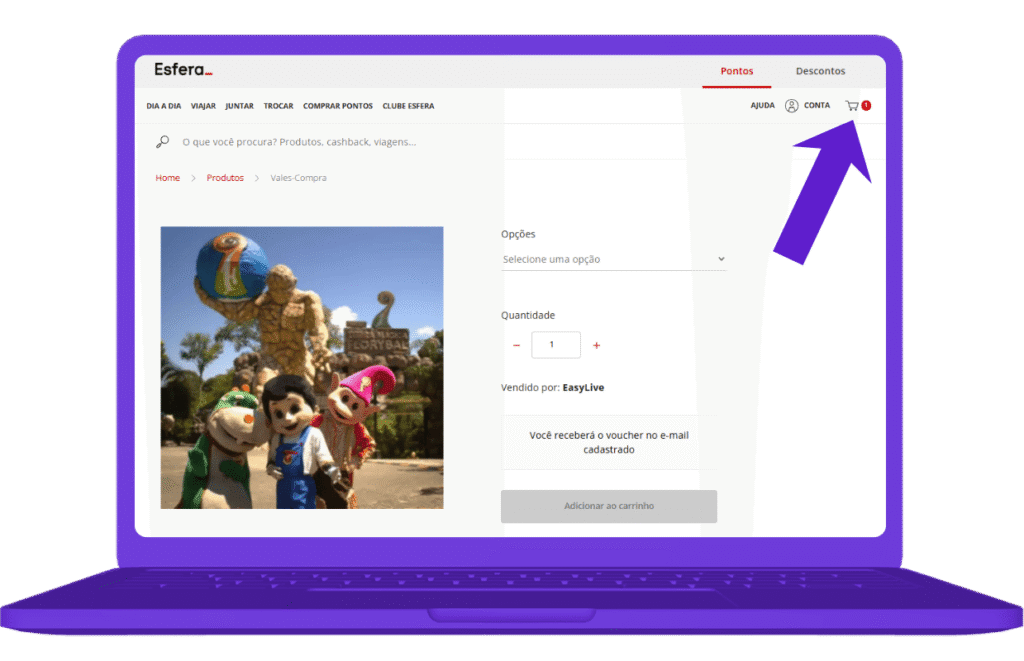This screenshot has height=661, width=1024.
Task: Click the red cart notification badge
Action: point(866,105)
